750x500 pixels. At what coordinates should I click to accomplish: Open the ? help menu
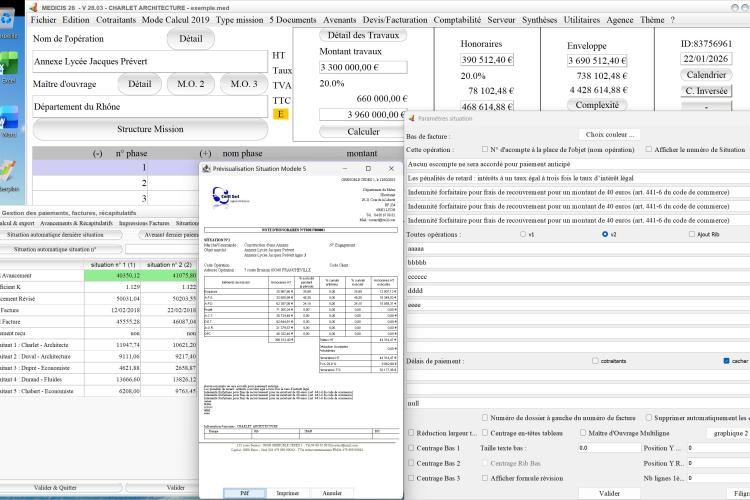673,20
